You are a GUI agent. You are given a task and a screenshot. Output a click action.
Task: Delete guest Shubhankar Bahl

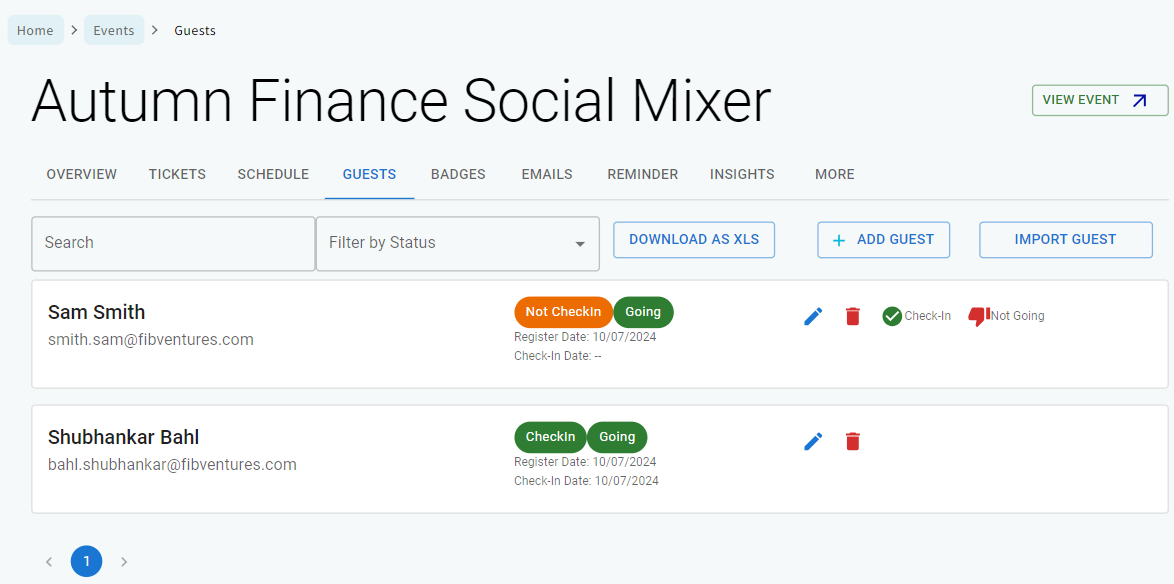(852, 440)
